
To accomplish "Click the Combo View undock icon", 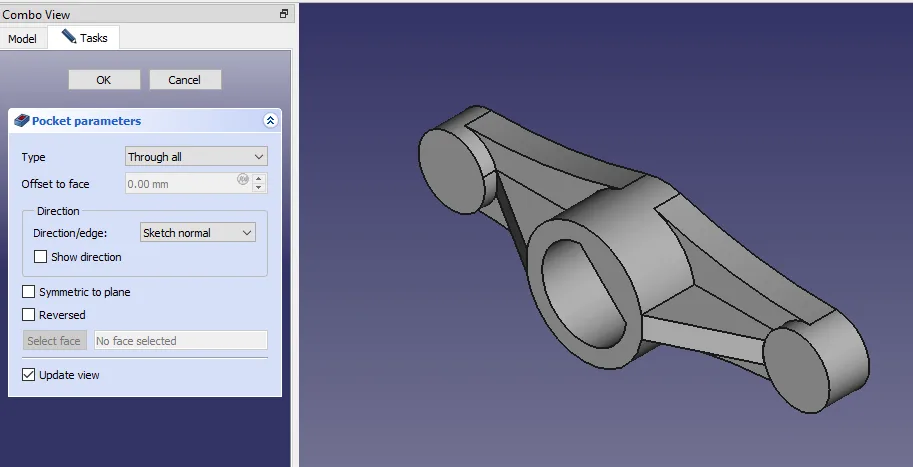I will tap(284, 14).
